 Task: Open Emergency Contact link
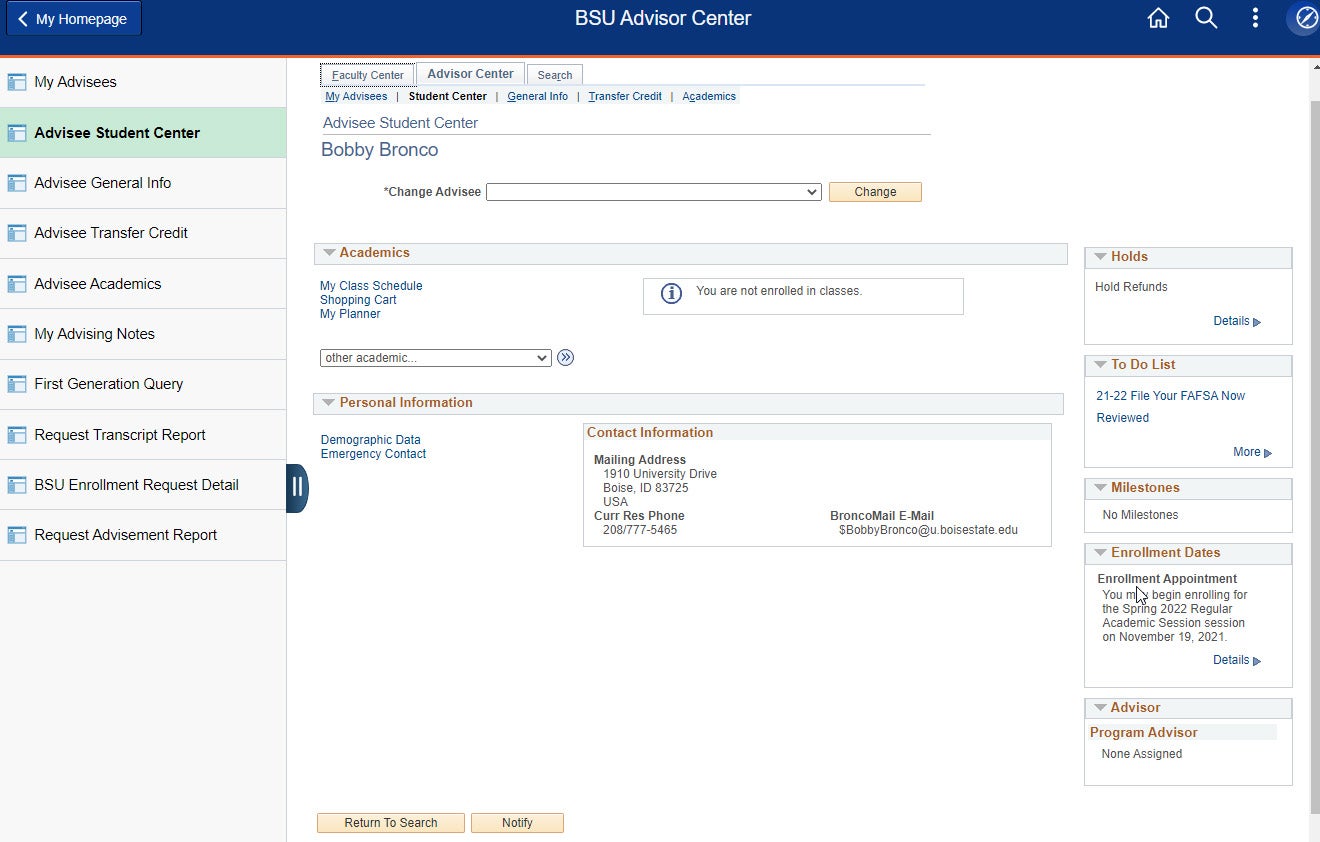(x=373, y=454)
